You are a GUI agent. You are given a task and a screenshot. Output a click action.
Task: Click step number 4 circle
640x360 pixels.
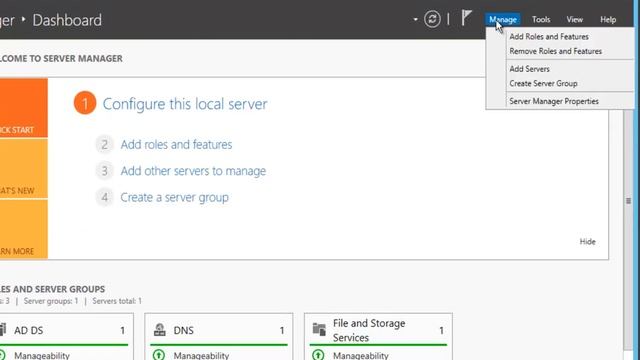click(104, 198)
